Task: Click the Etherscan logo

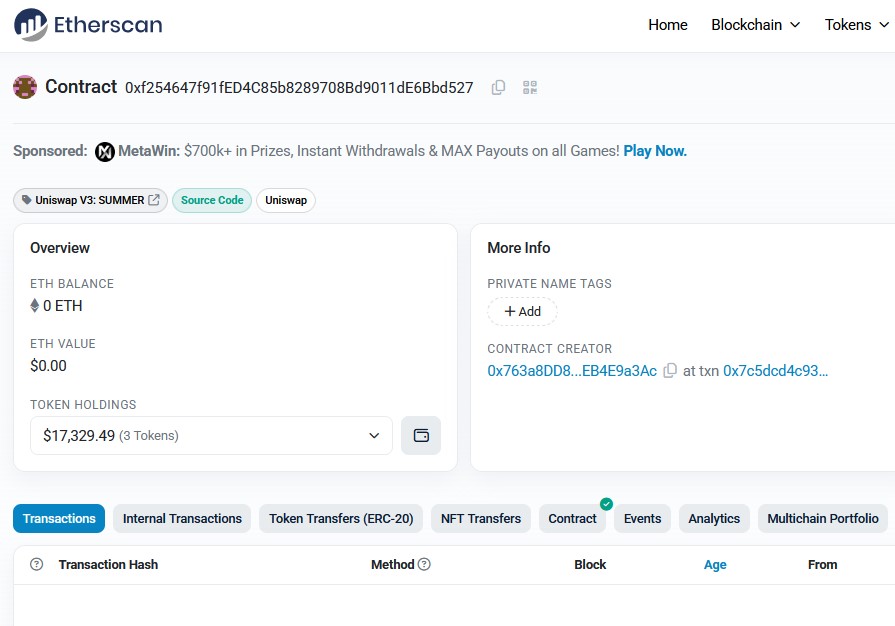Action: [x=88, y=25]
